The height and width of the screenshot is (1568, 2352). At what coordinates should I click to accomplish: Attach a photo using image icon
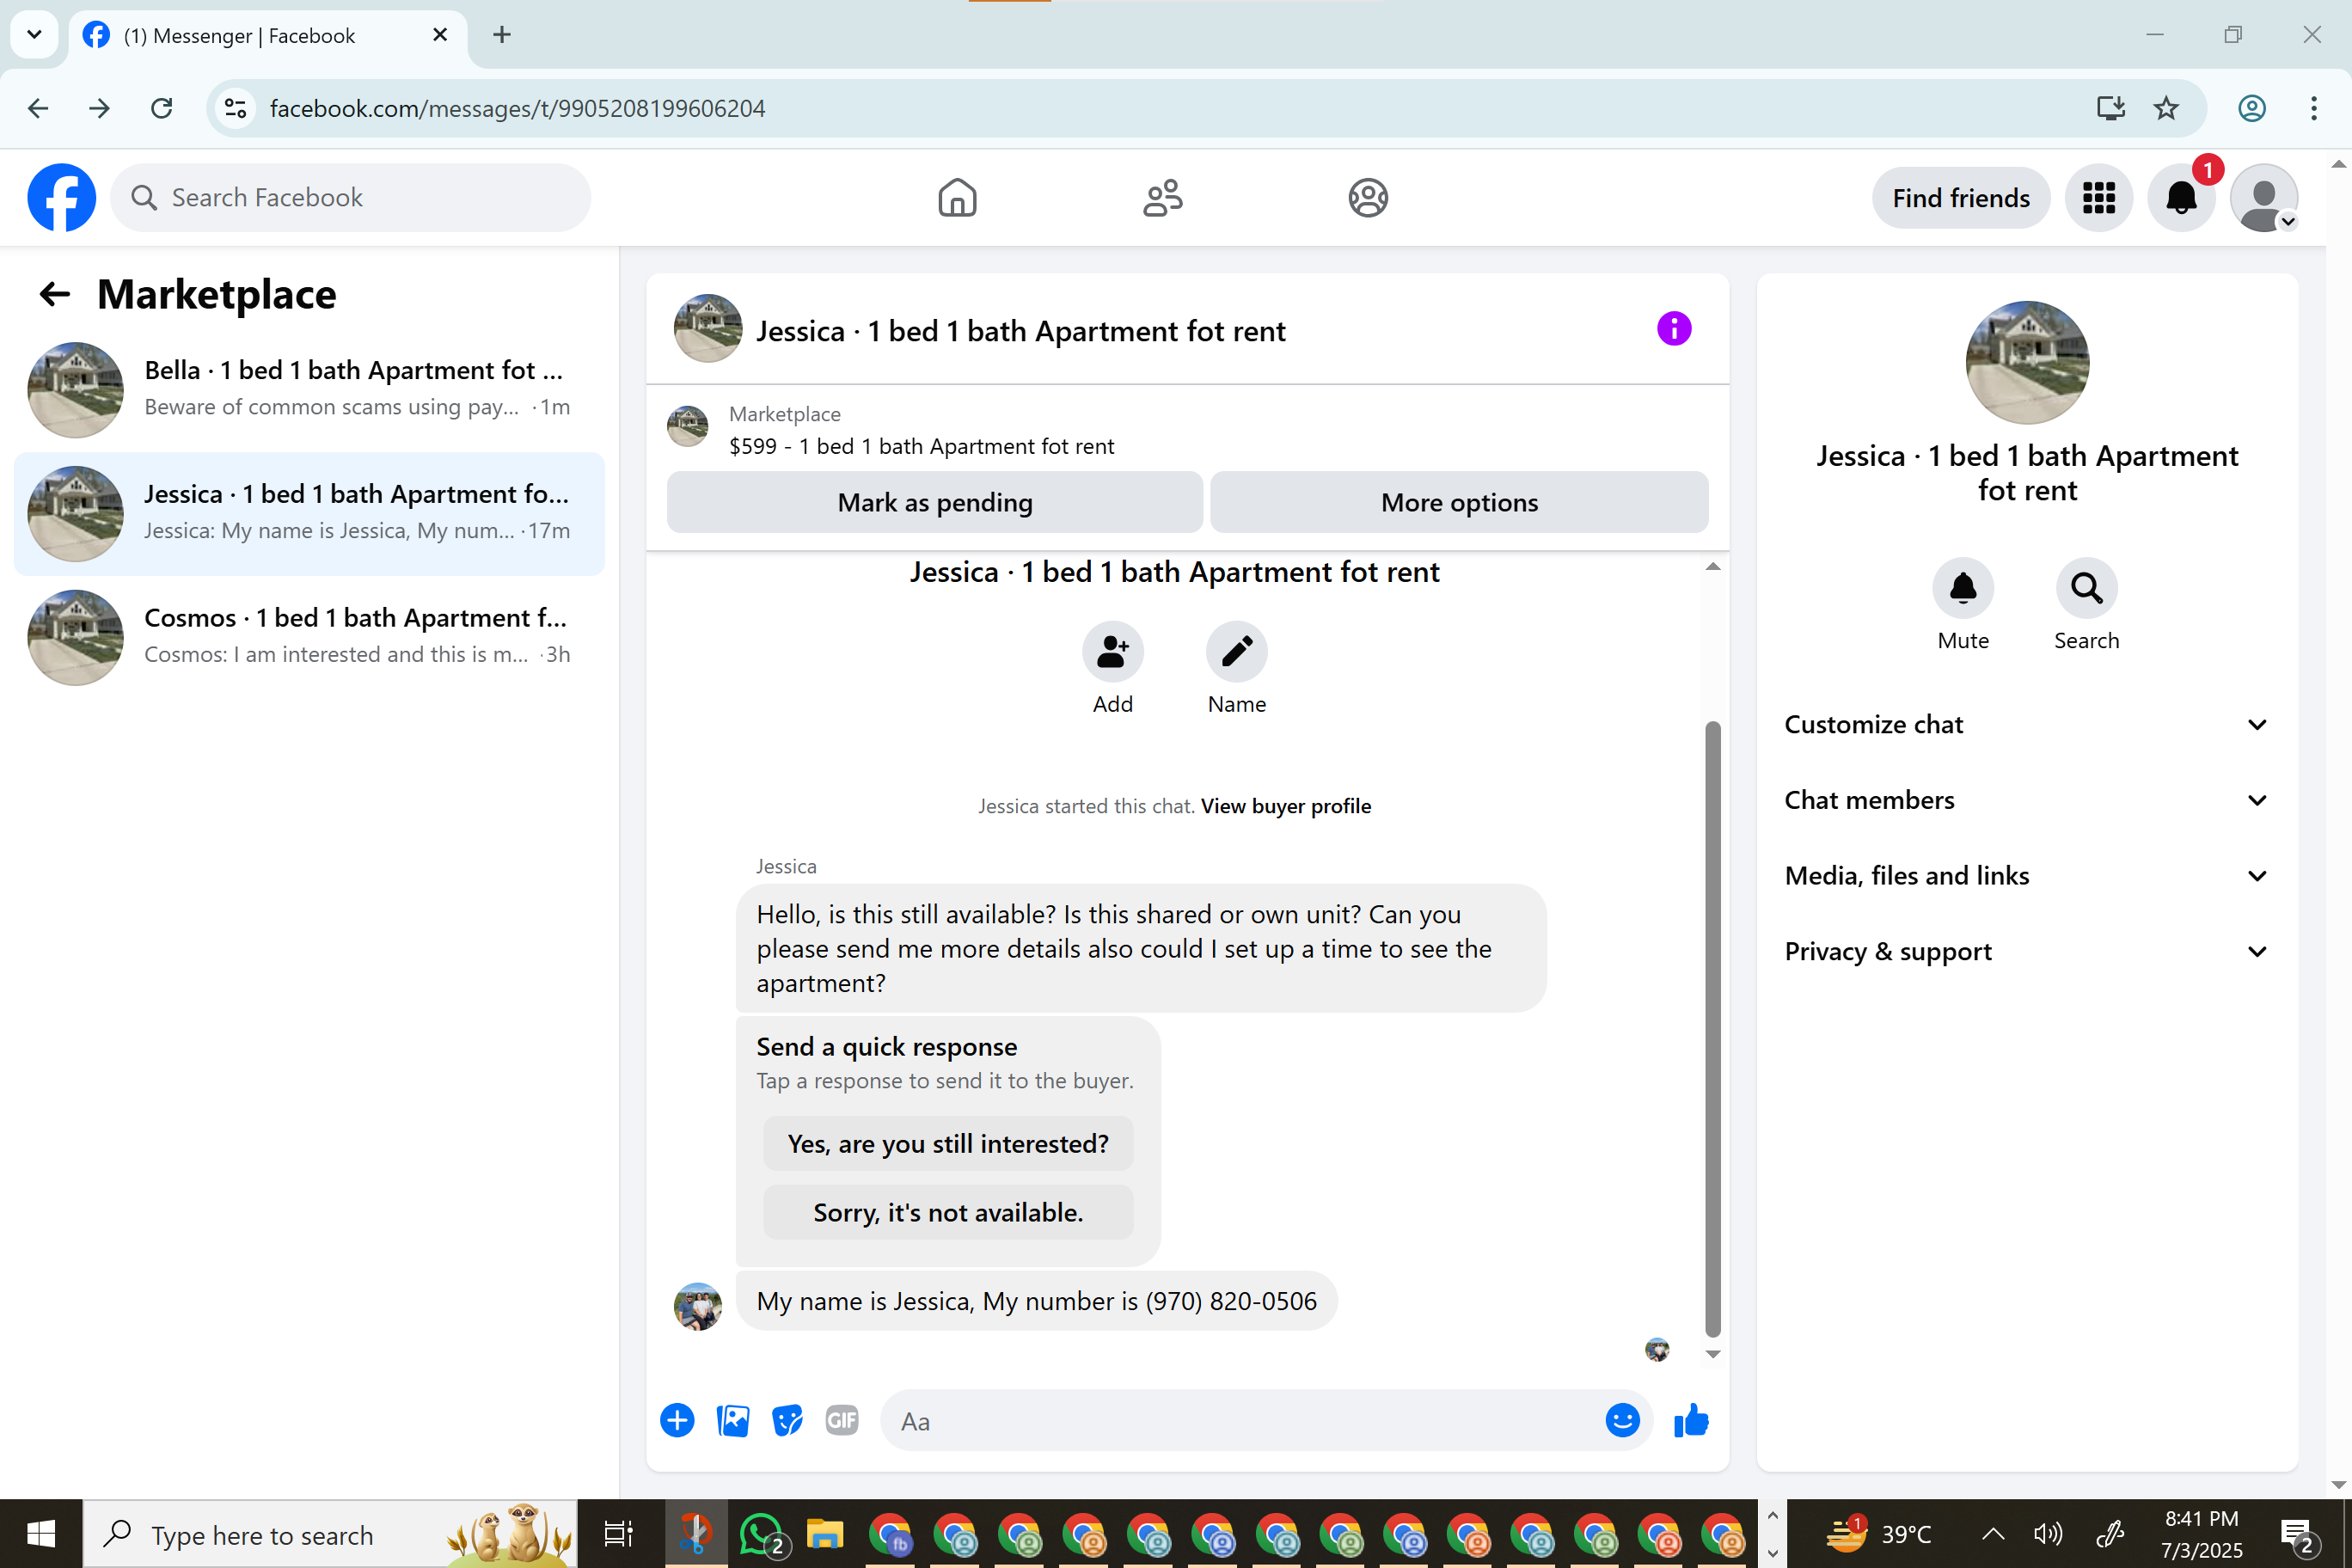(x=732, y=1420)
